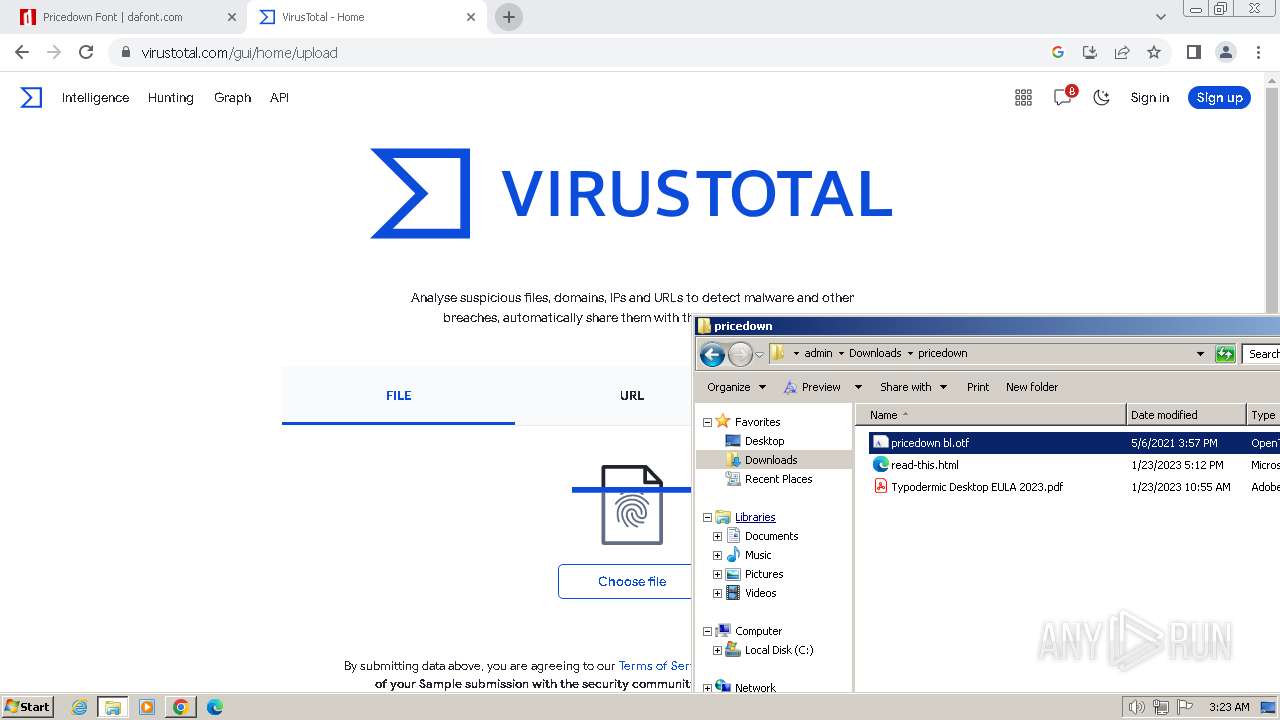This screenshot has height=720, width=1280.
Task: Open Preview dropdown arrow in Explorer
Action: (x=857, y=387)
